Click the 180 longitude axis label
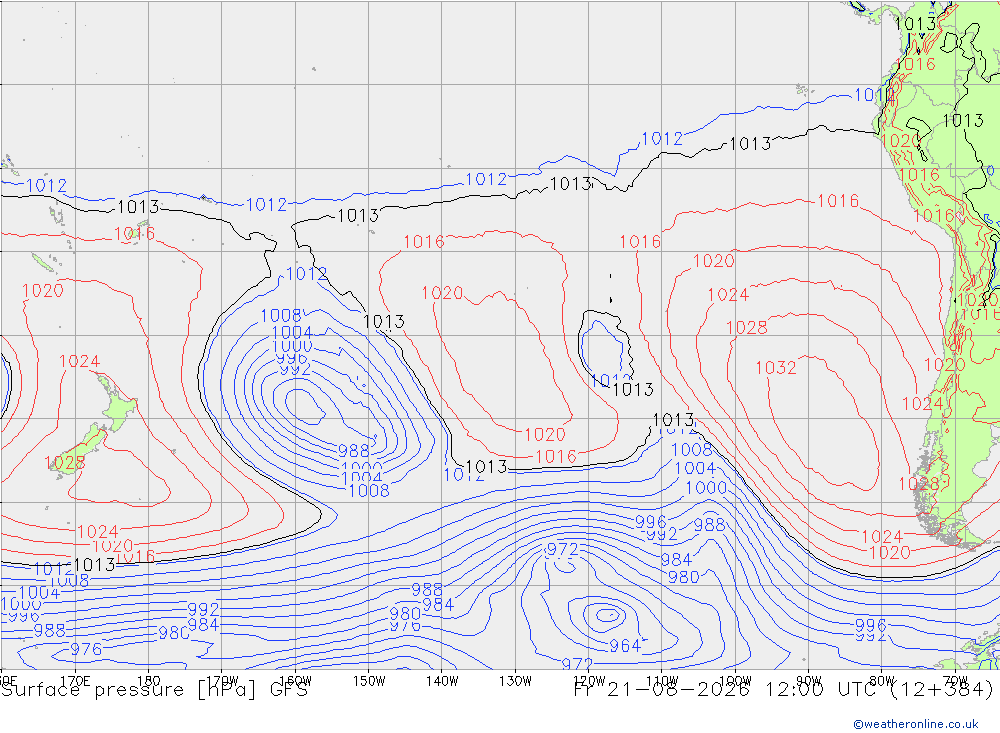This screenshot has height=733, width=1000. coord(148,681)
